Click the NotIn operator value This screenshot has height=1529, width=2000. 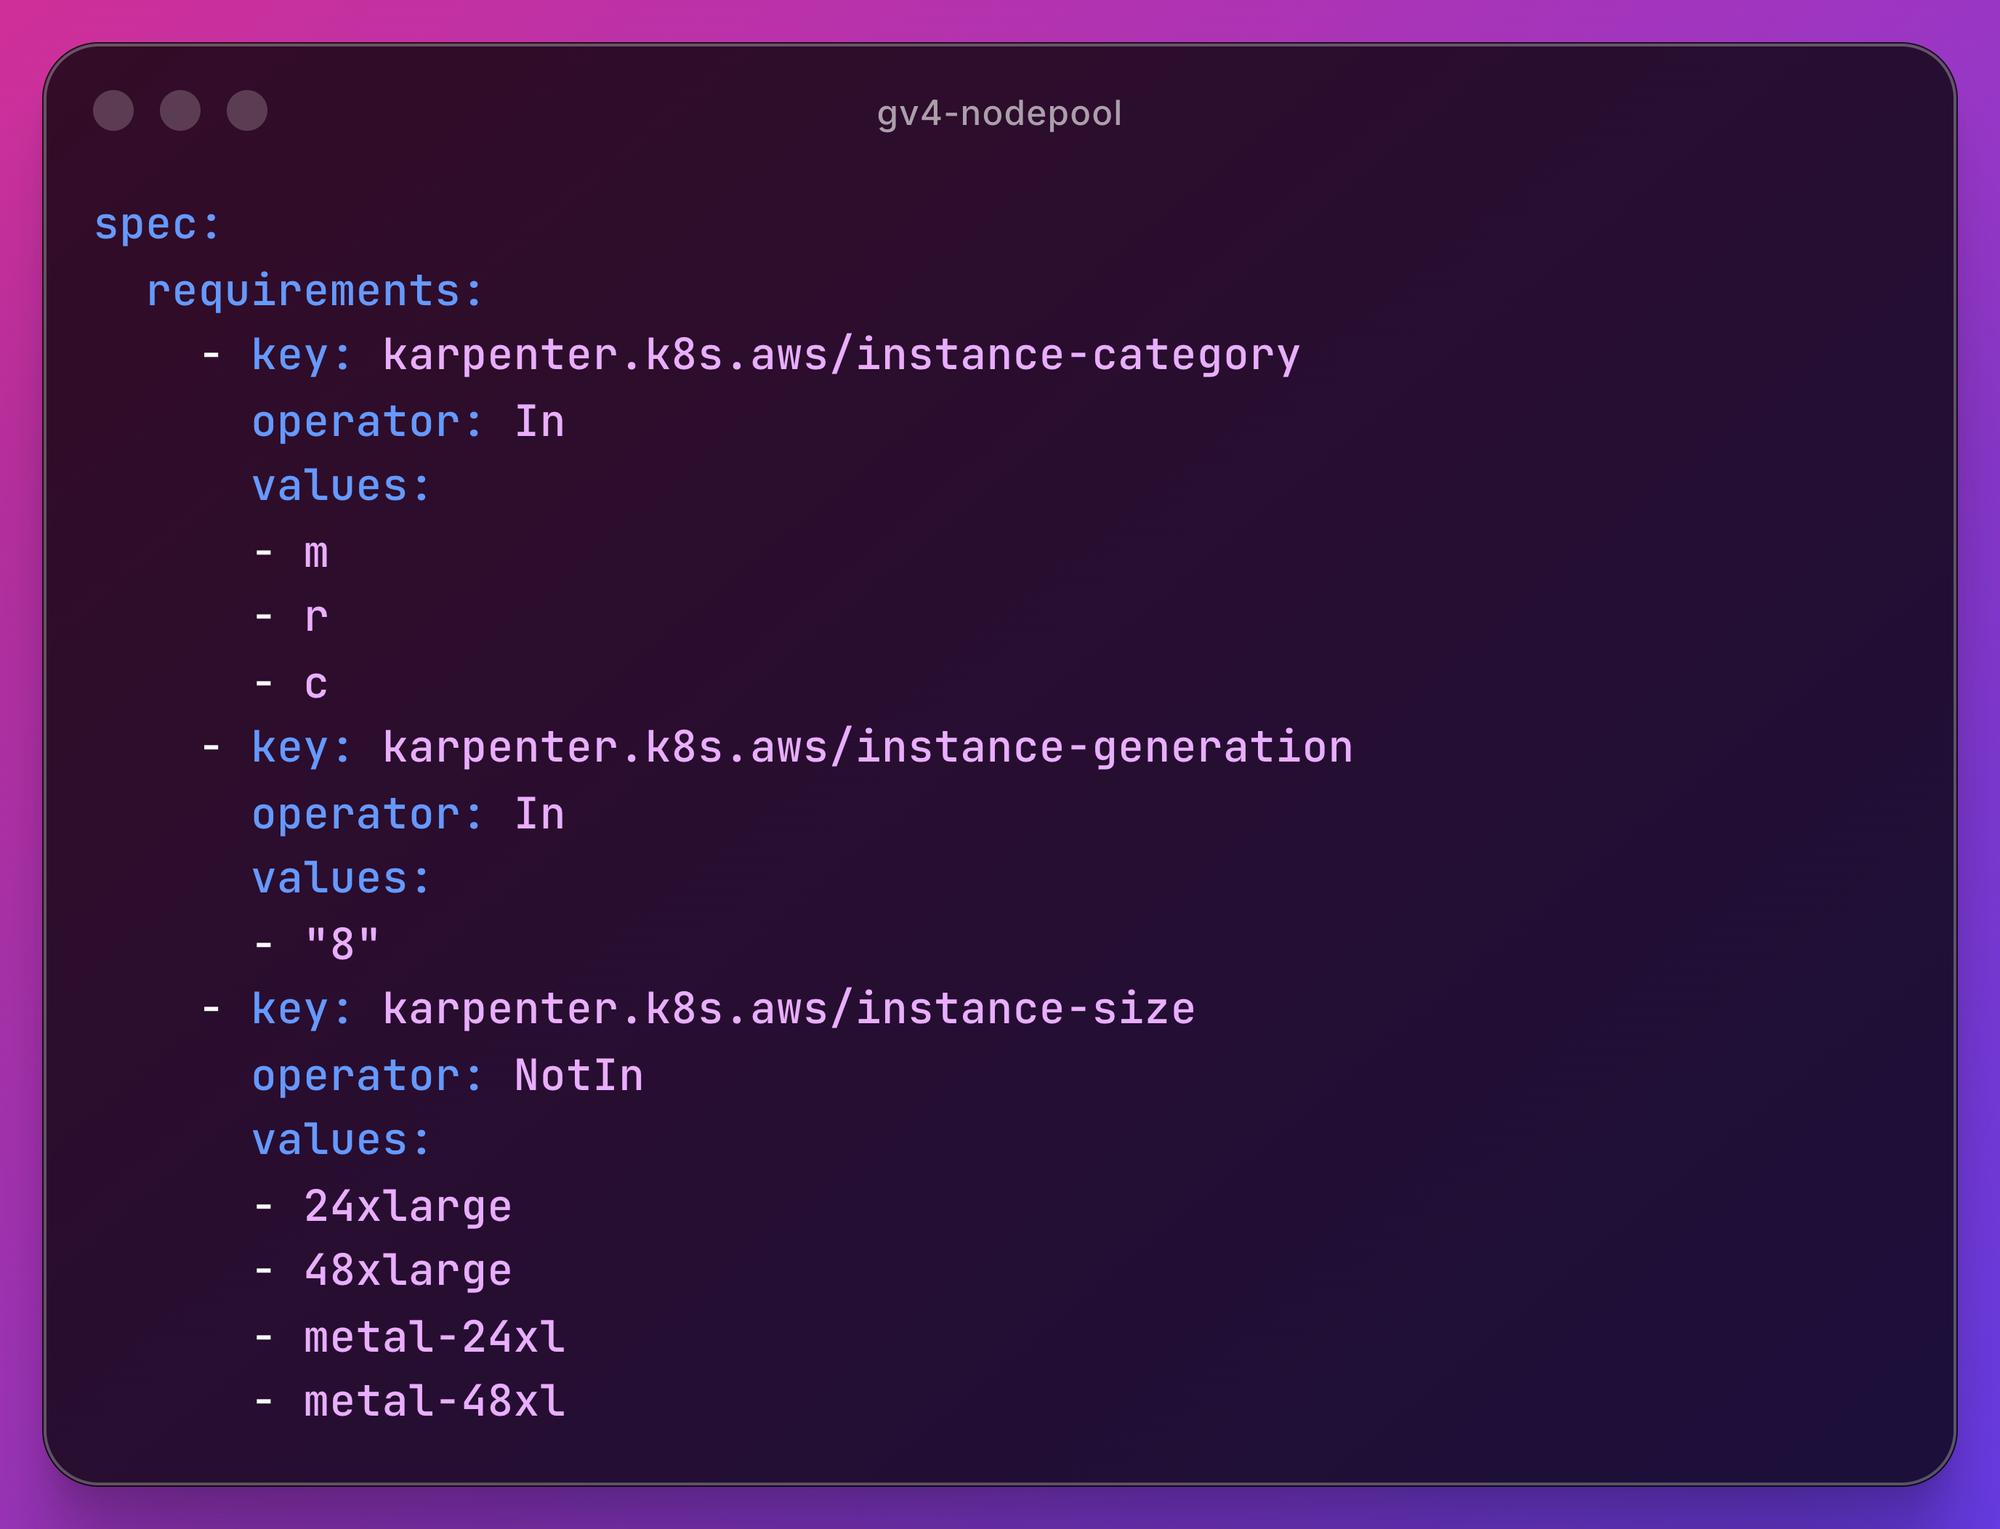pyautogui.click(x=578, y=1076)
